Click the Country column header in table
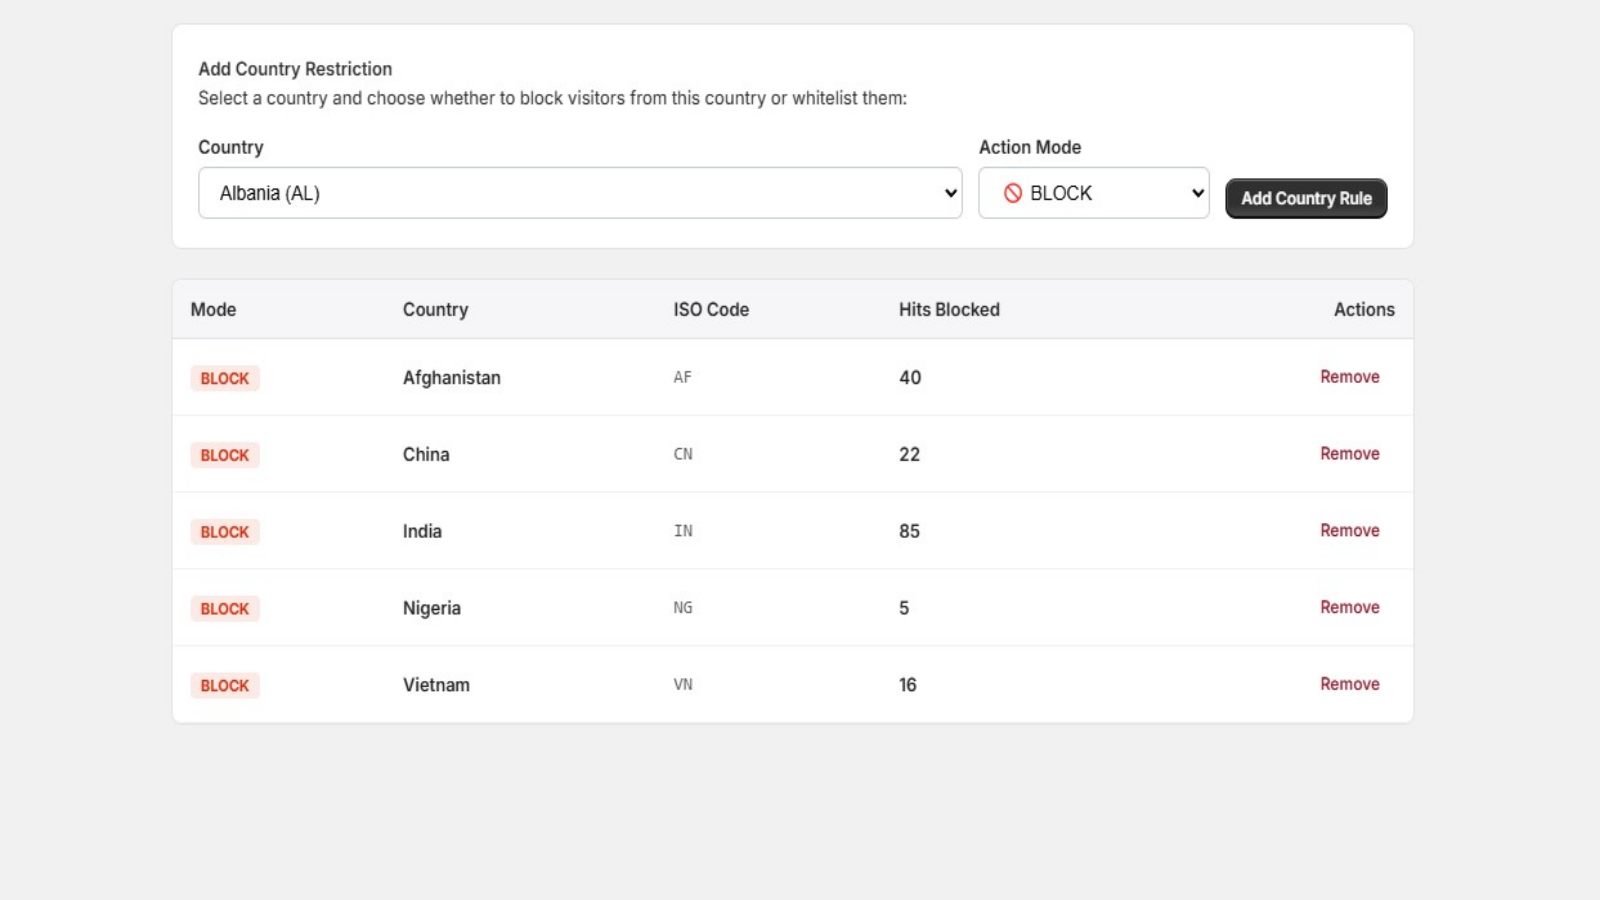The image size is (1600, 900). tap(435, 310)
